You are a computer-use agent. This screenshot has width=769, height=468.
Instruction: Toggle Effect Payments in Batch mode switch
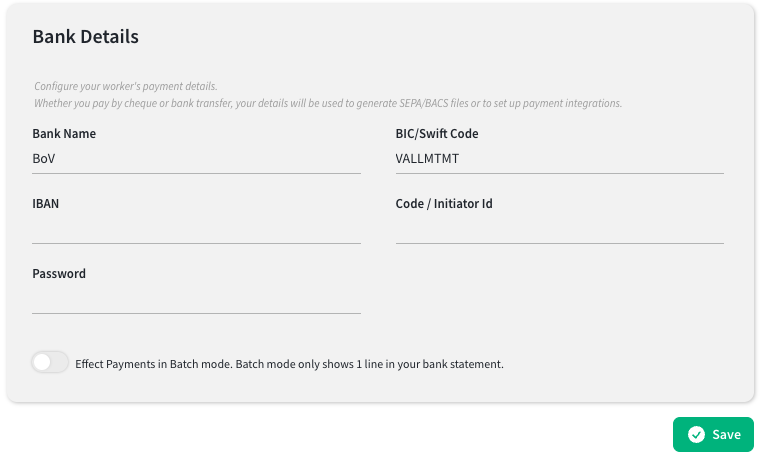[50, 363]
